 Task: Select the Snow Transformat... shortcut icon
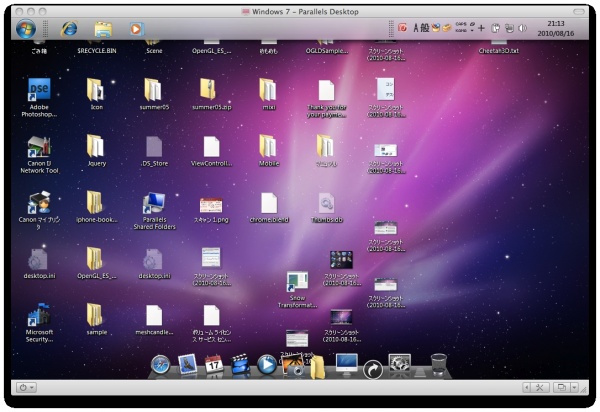click(x=297, y=282)
